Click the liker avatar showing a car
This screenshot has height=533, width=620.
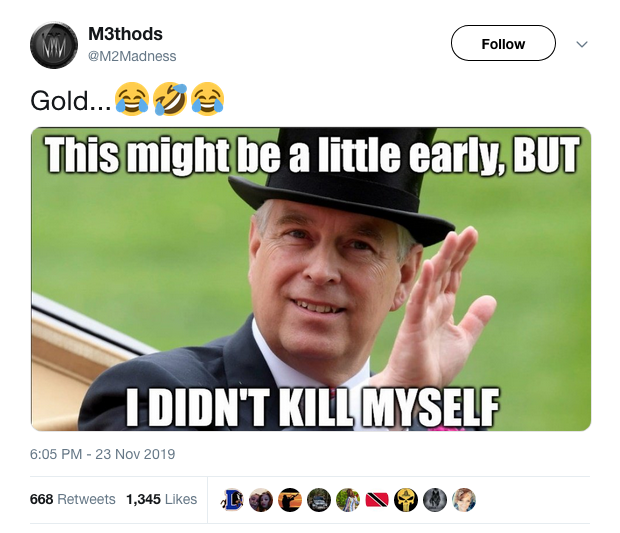(x=320, y=499)
